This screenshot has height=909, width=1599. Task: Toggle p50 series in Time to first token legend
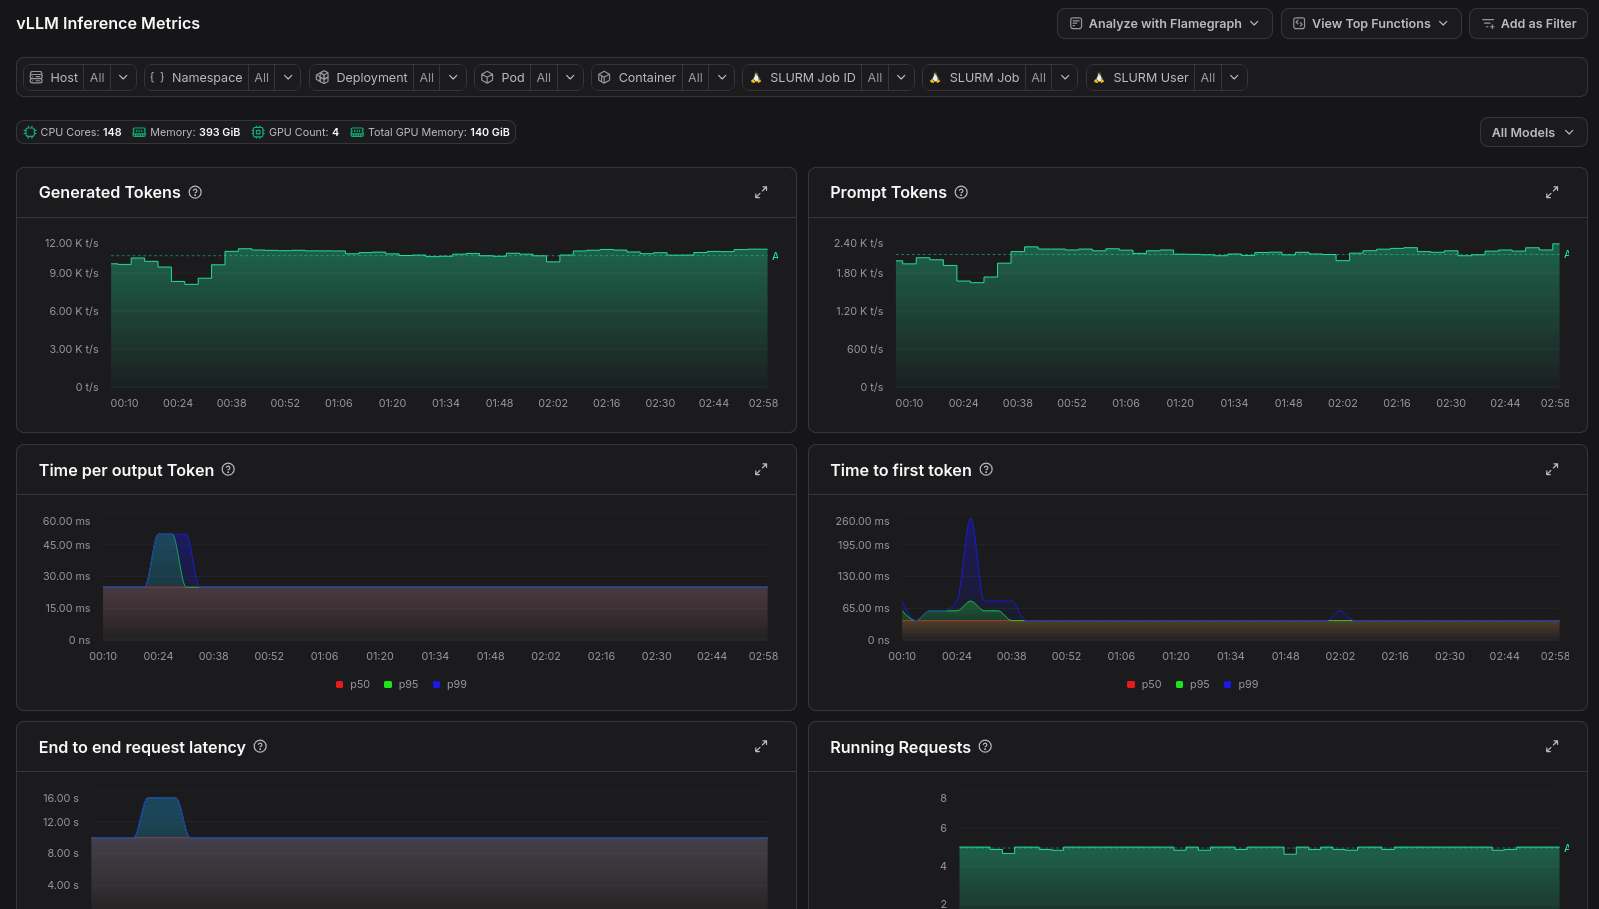[1144, 684]
